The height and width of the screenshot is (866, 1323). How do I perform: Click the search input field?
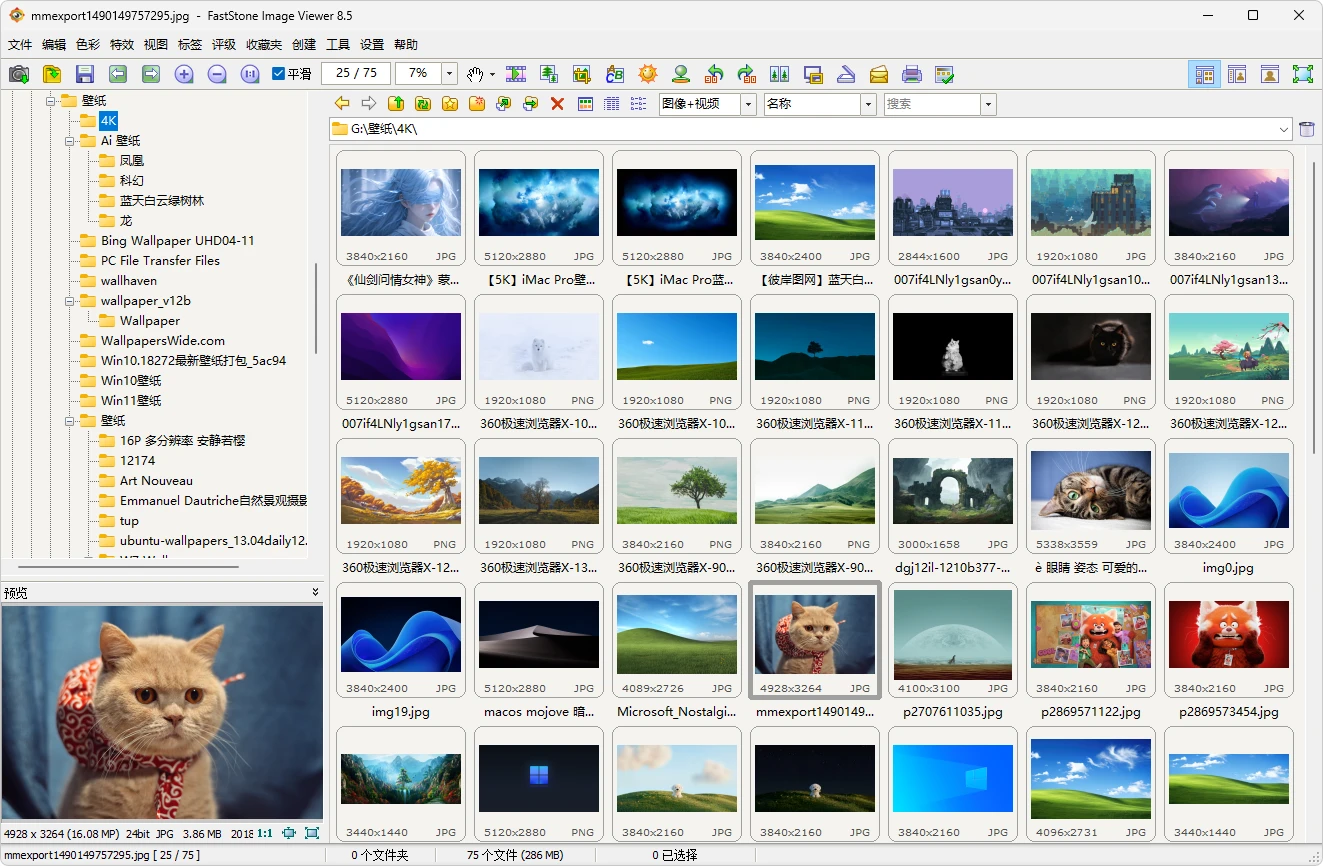coord(932,104)
